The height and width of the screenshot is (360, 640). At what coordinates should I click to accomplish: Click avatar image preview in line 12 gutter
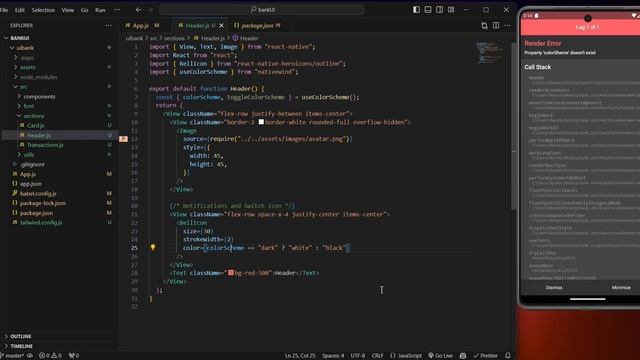123,139
